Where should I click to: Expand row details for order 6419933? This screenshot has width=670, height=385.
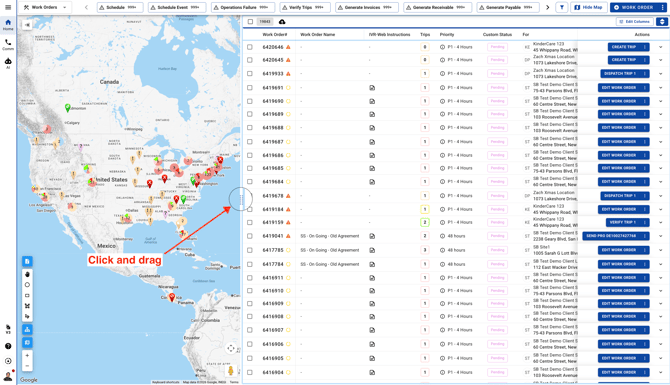(x=661, y=73)
